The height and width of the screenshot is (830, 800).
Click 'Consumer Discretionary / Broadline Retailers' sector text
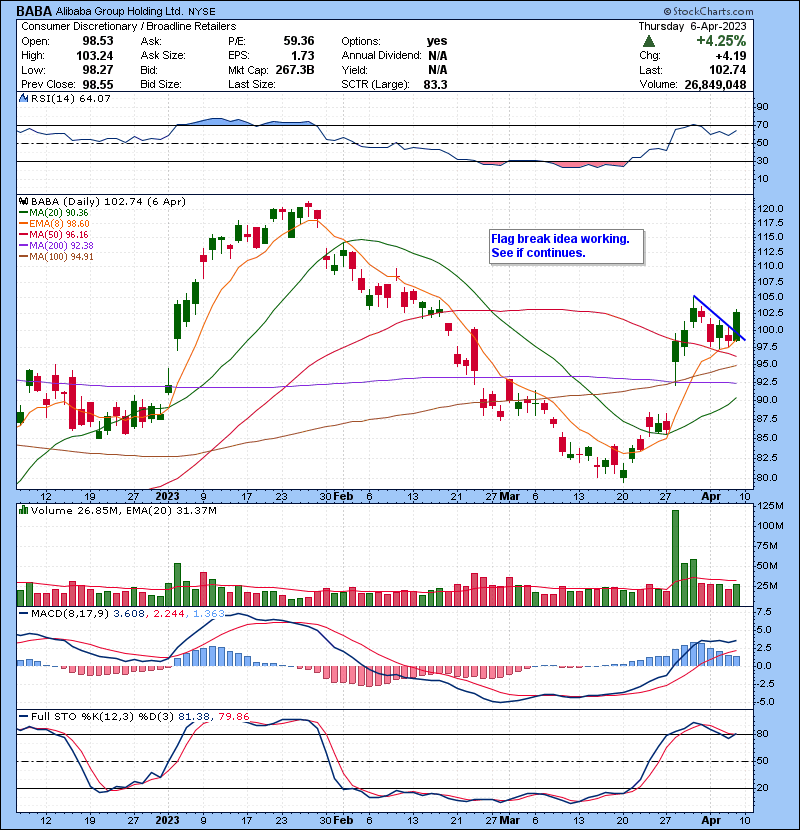pyautogui.click(x=129, y=26)
